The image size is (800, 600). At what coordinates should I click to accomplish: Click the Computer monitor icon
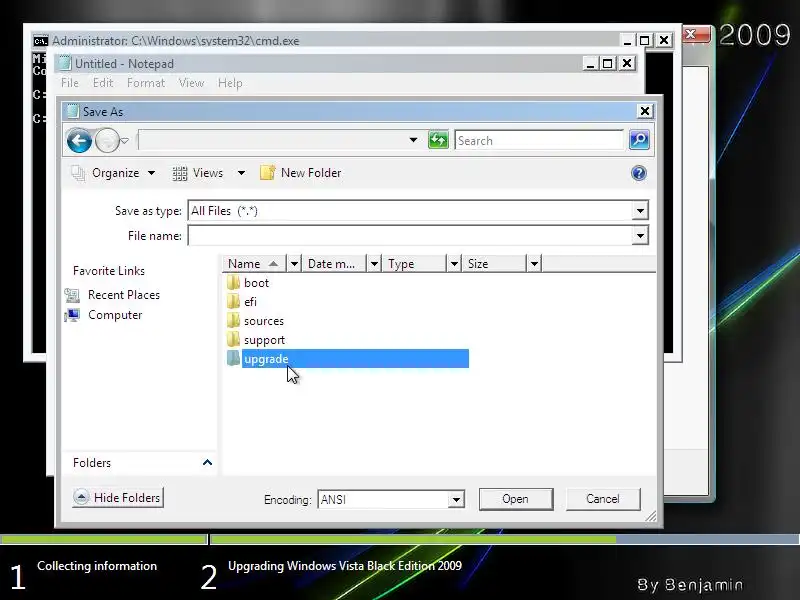(72, 315)
